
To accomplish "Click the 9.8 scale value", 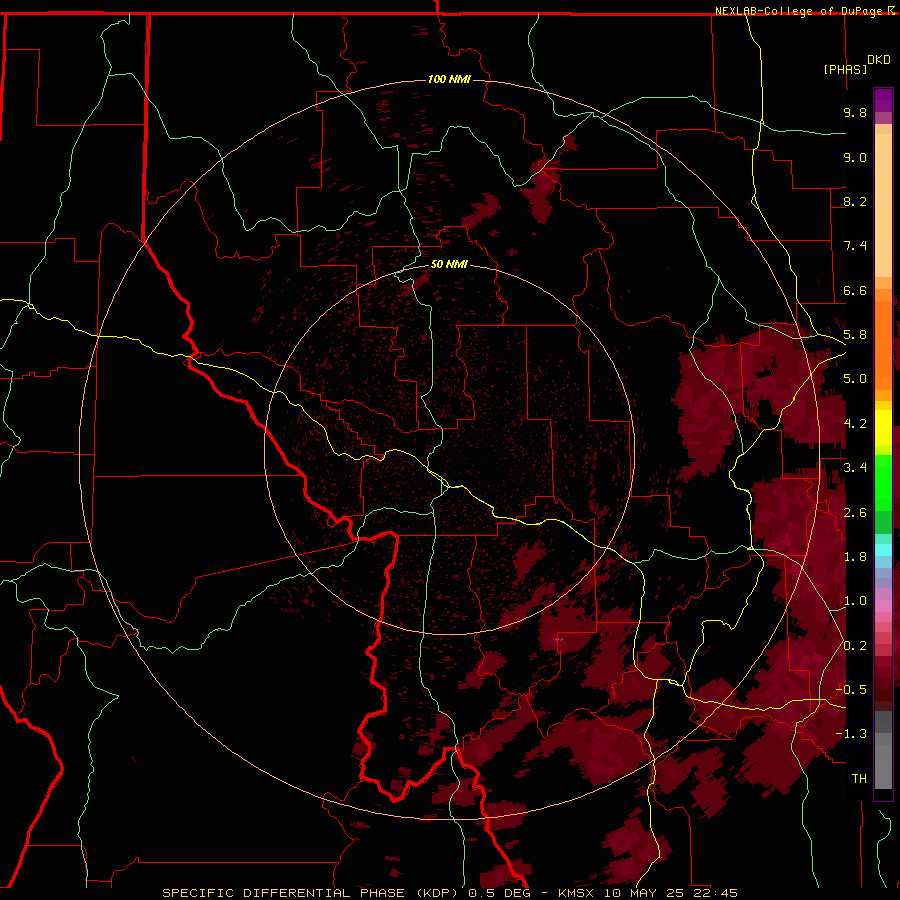I will 855,112.
